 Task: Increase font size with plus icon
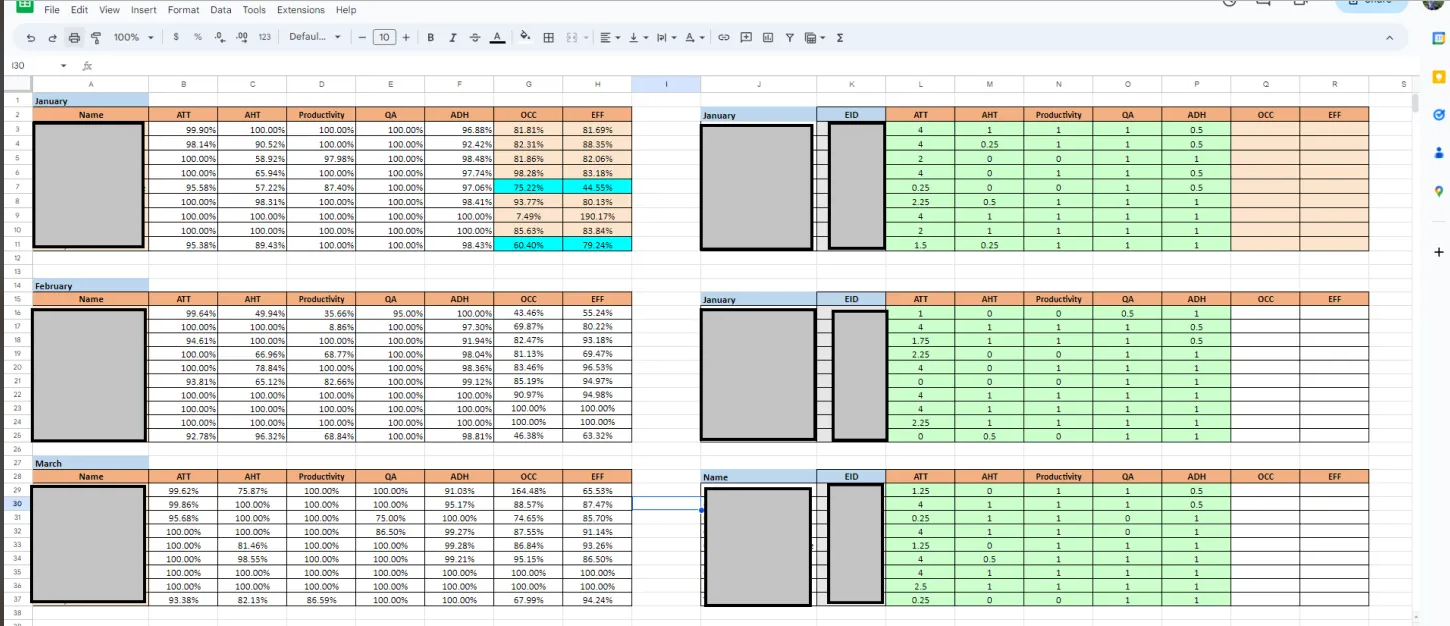pyautogui.click(x=405, y=37)
